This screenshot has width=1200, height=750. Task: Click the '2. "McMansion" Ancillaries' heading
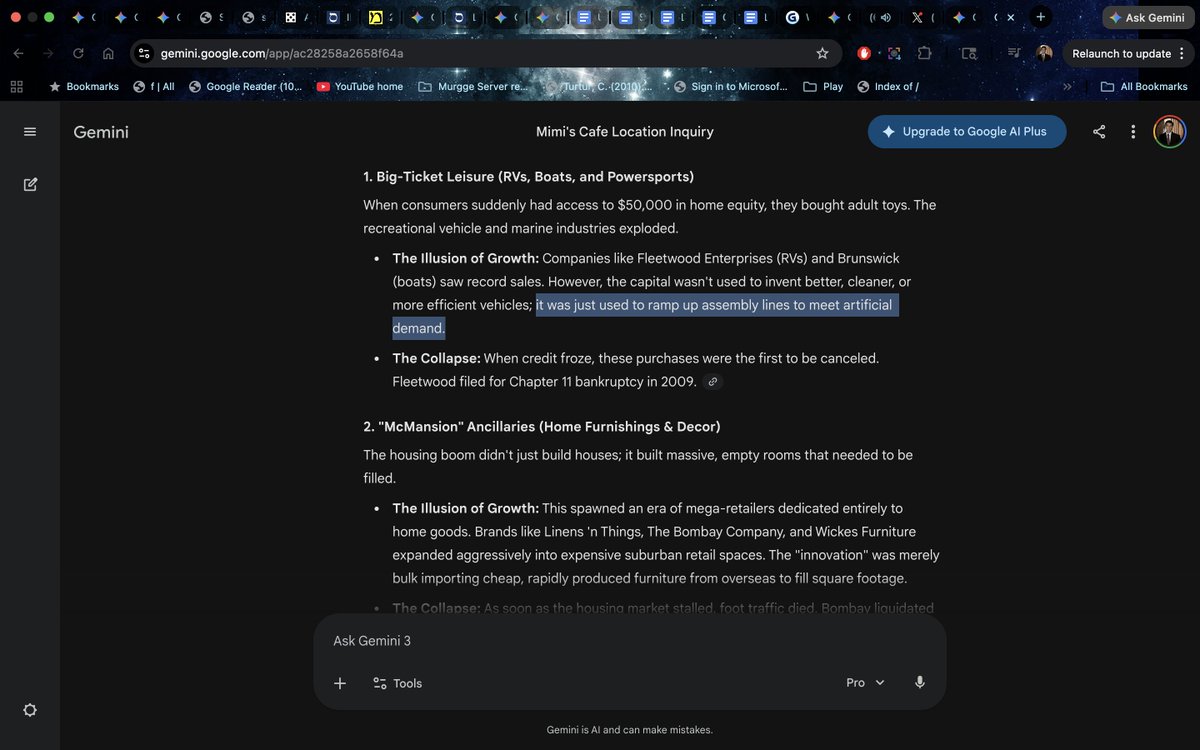[x=541, y=427]
